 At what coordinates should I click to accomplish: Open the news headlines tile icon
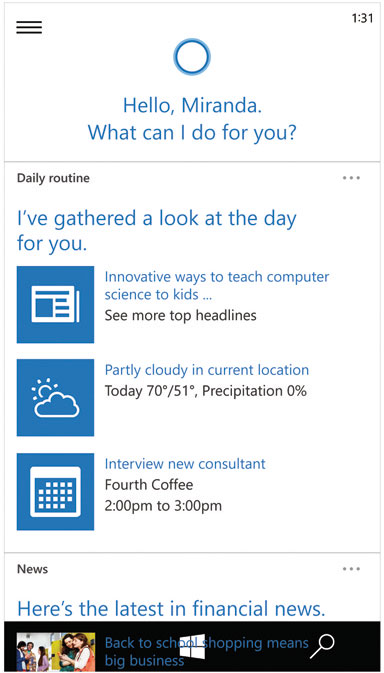pos(55,304)
